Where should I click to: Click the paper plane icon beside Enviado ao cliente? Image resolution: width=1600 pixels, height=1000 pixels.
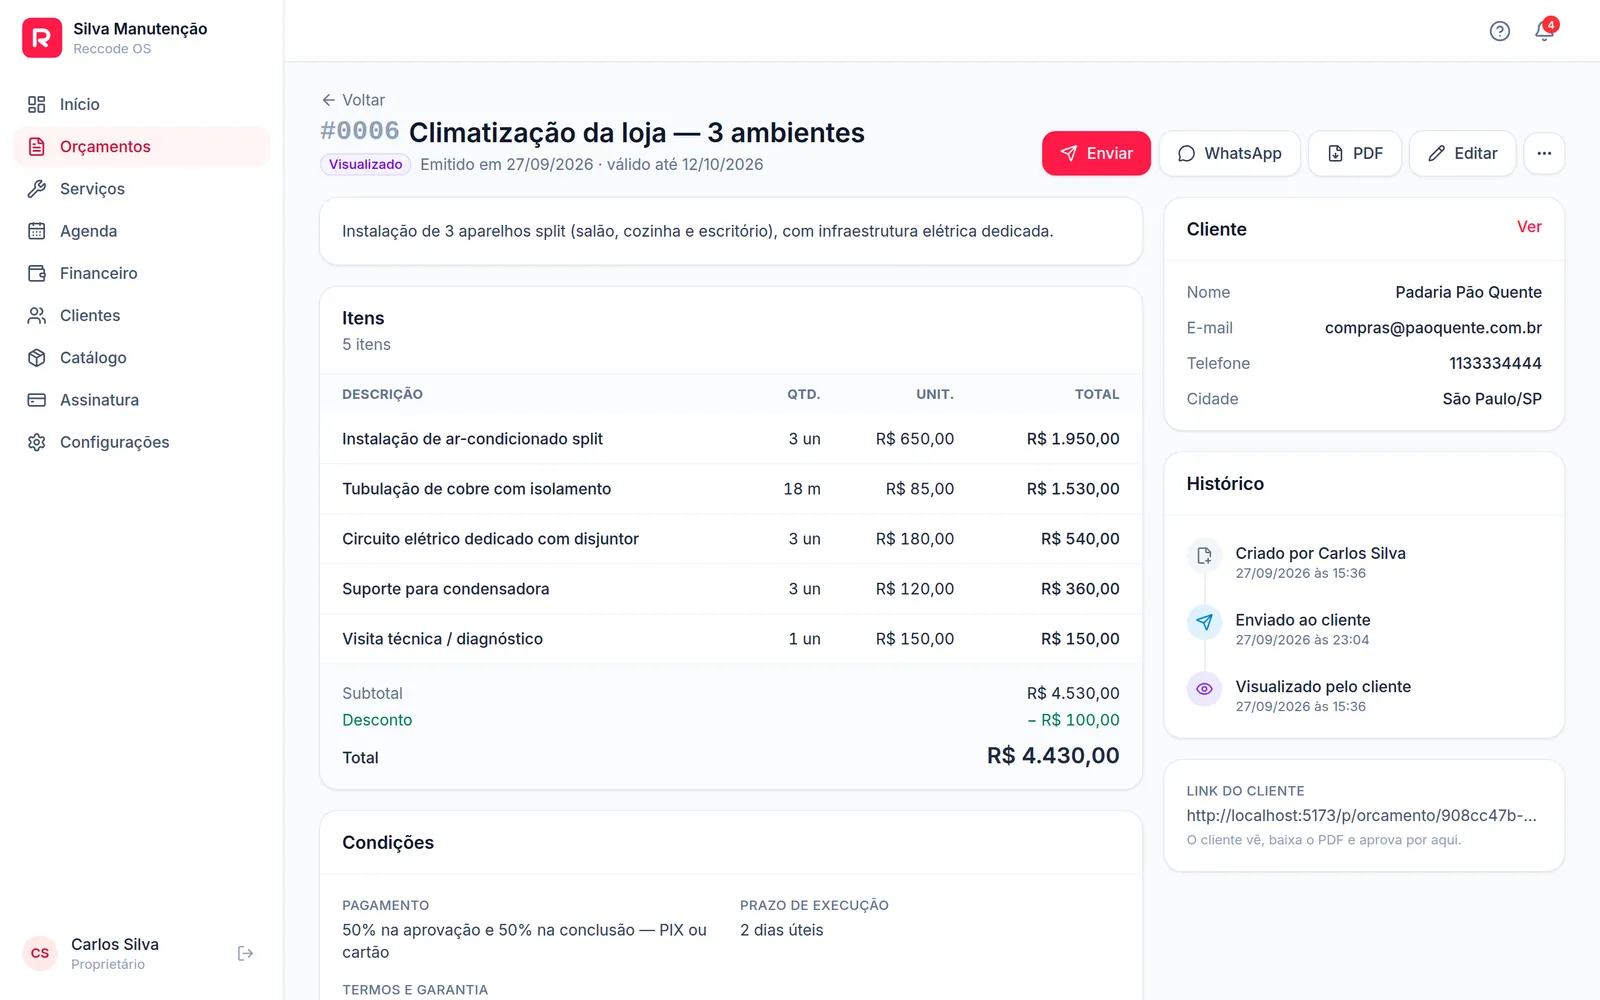(x=1204, y=622)
